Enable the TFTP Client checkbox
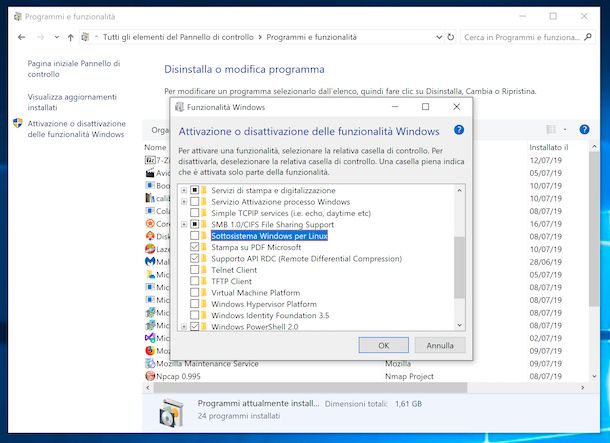The width and height of the screenshot is (610, 443). coord(194,281)
